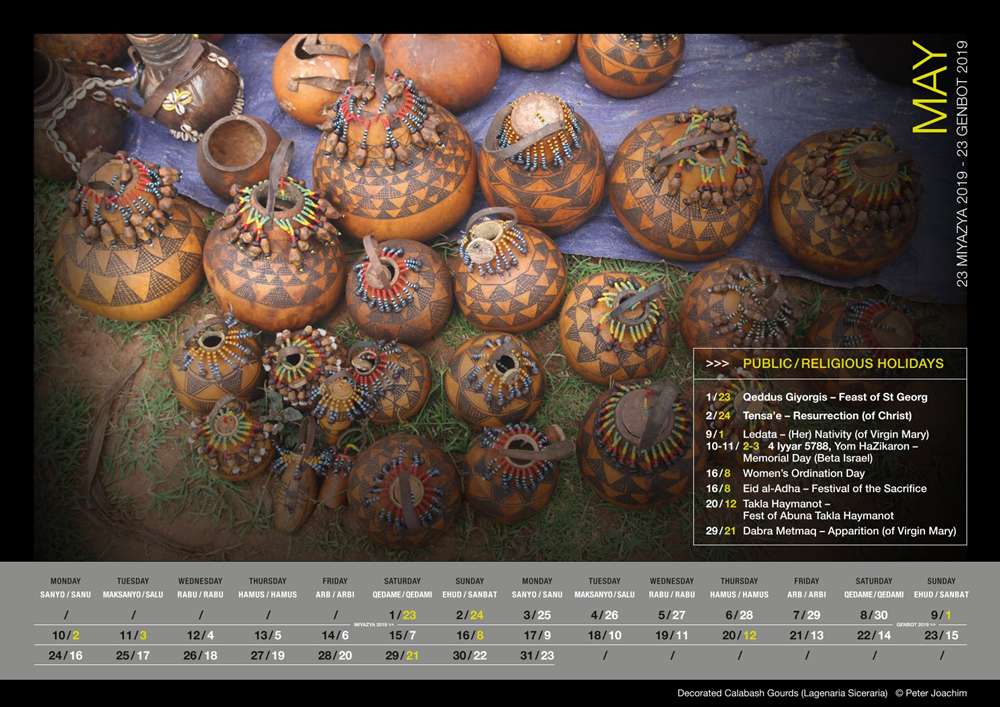Select the Qeddus Giyorgis holiday entry

click(x=816, y=397)
